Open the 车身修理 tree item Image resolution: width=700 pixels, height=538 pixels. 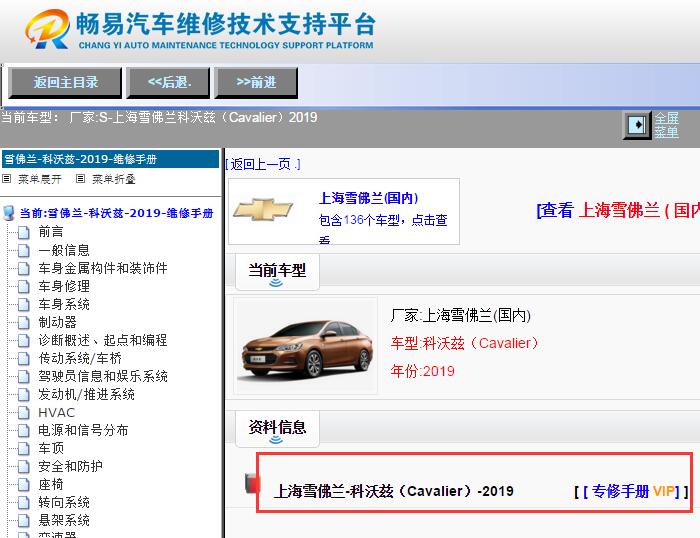click(x=64, y=286)
